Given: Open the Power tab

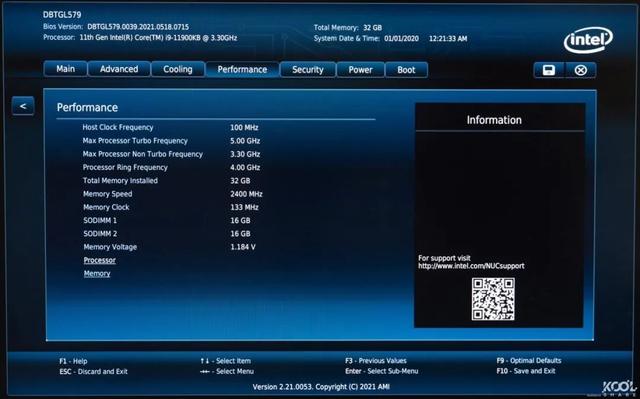Looking at the screenshot, I should point(360,70).
